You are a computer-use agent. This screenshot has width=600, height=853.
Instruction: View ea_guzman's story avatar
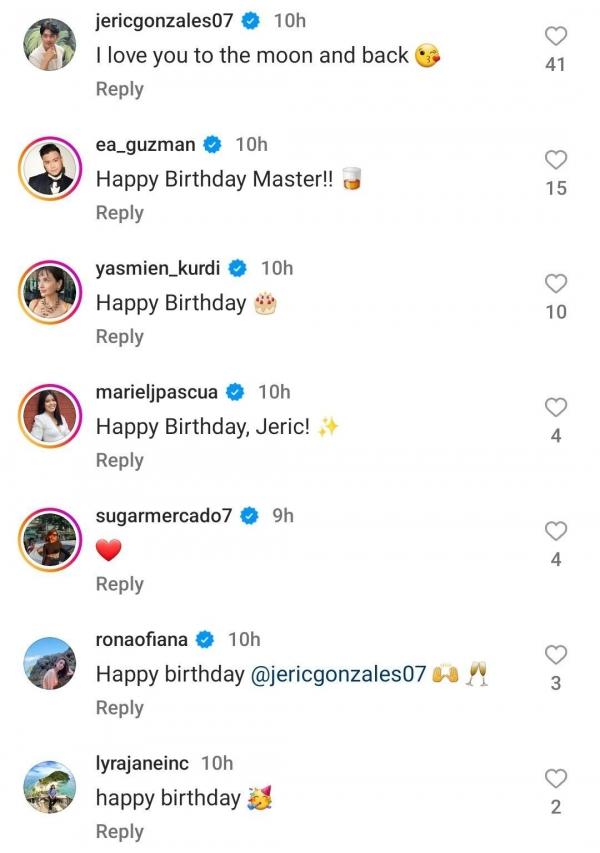click(48, 169)
